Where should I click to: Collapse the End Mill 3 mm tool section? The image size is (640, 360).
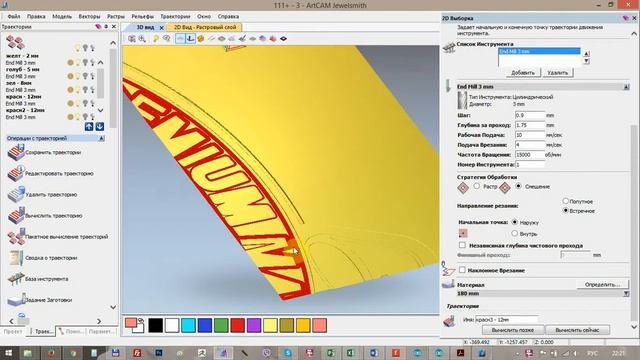pyautogui.click(x=626, y=87)
